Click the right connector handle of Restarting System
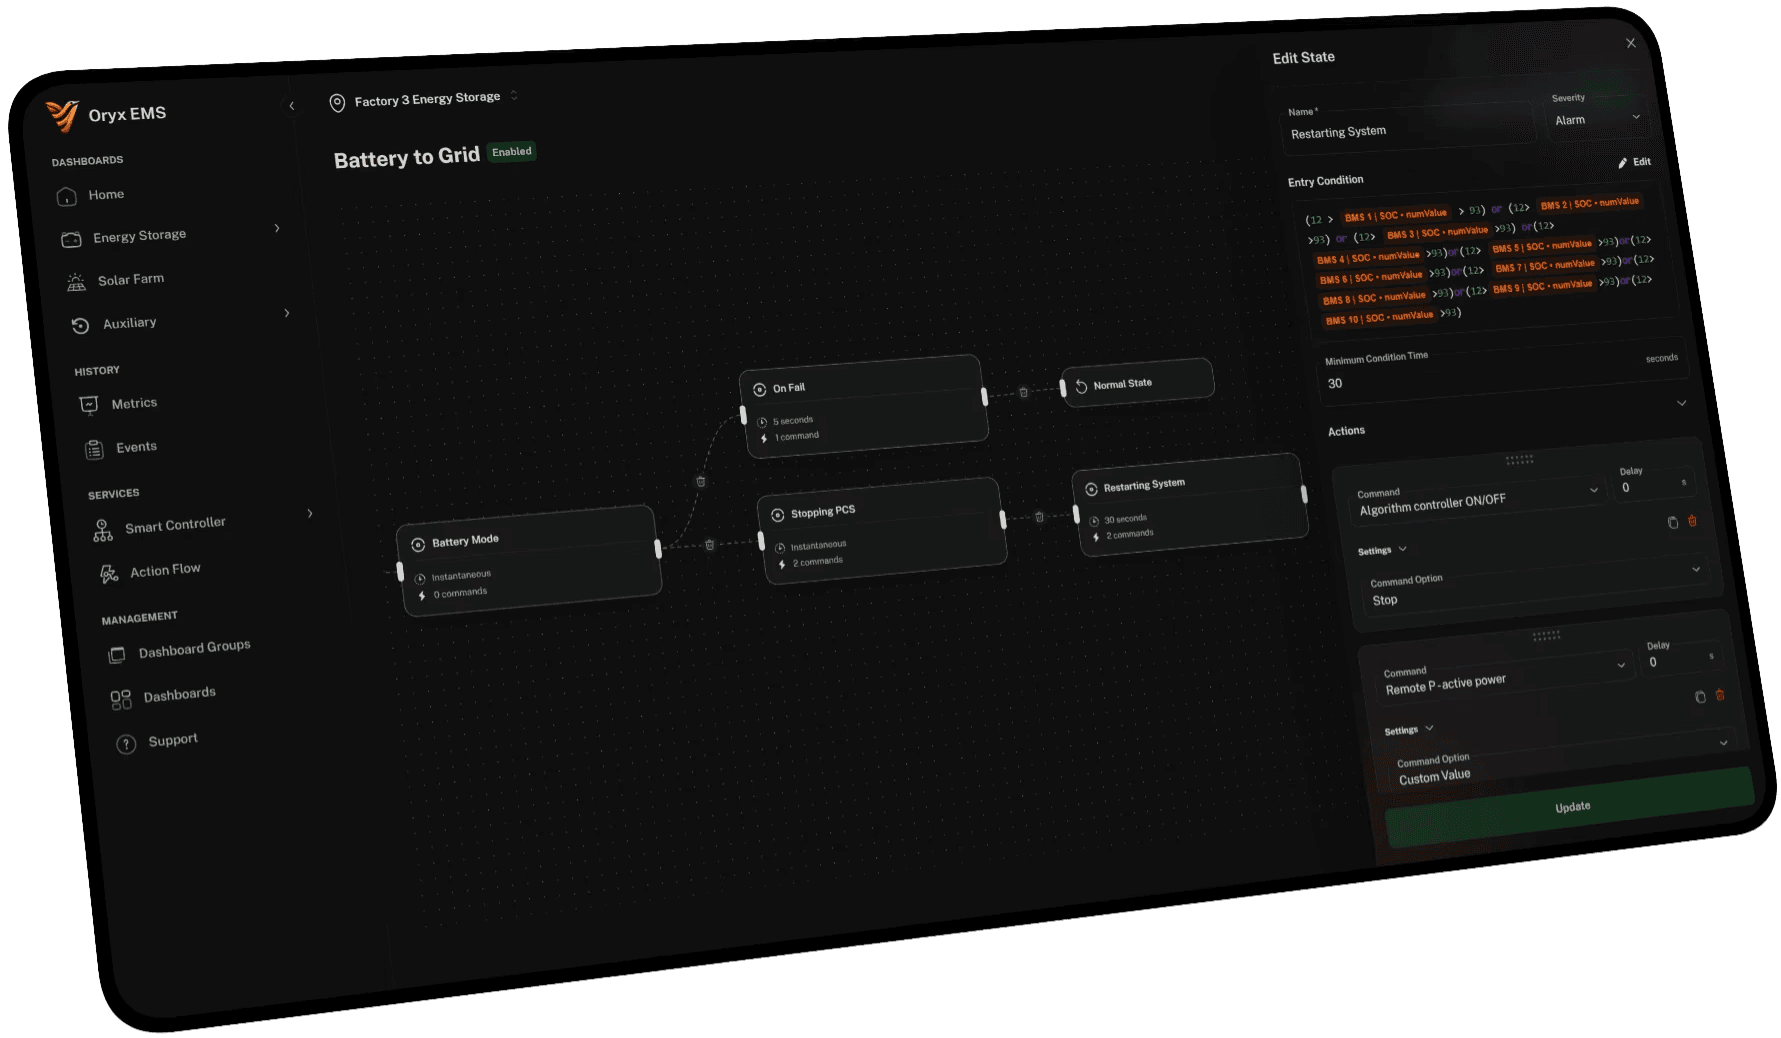 pos(1304,494)
